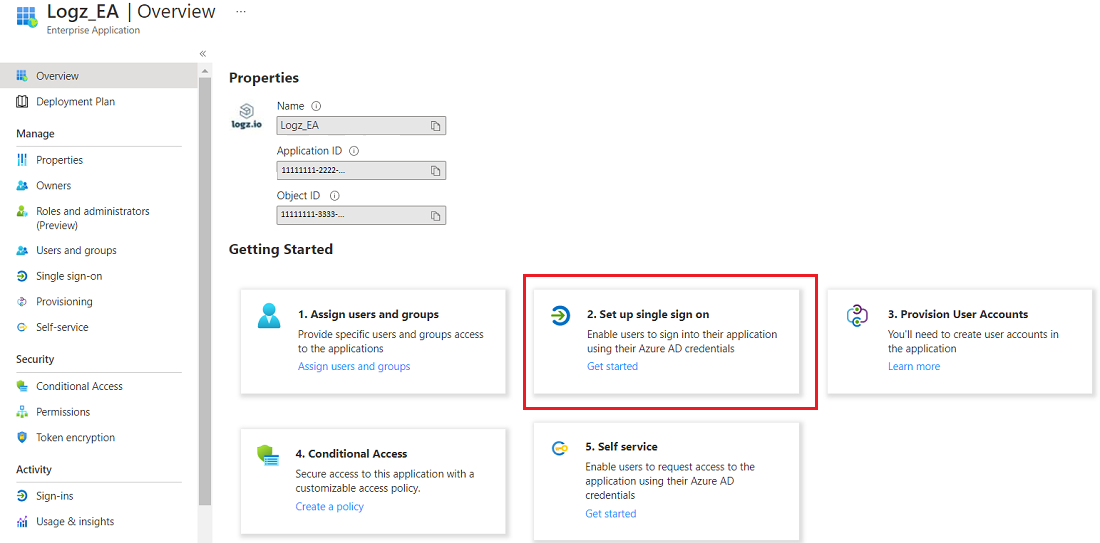Viewport: 1100px width, 543px height.
Task: Click the Create a policy link
Action: [330, 507]
